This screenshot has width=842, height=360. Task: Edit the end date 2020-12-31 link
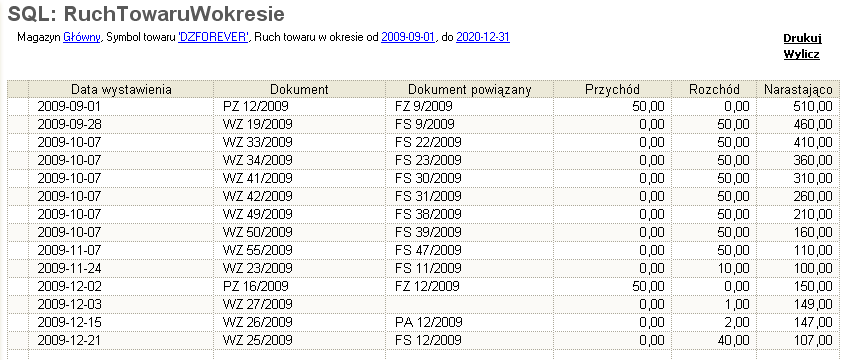483,38
